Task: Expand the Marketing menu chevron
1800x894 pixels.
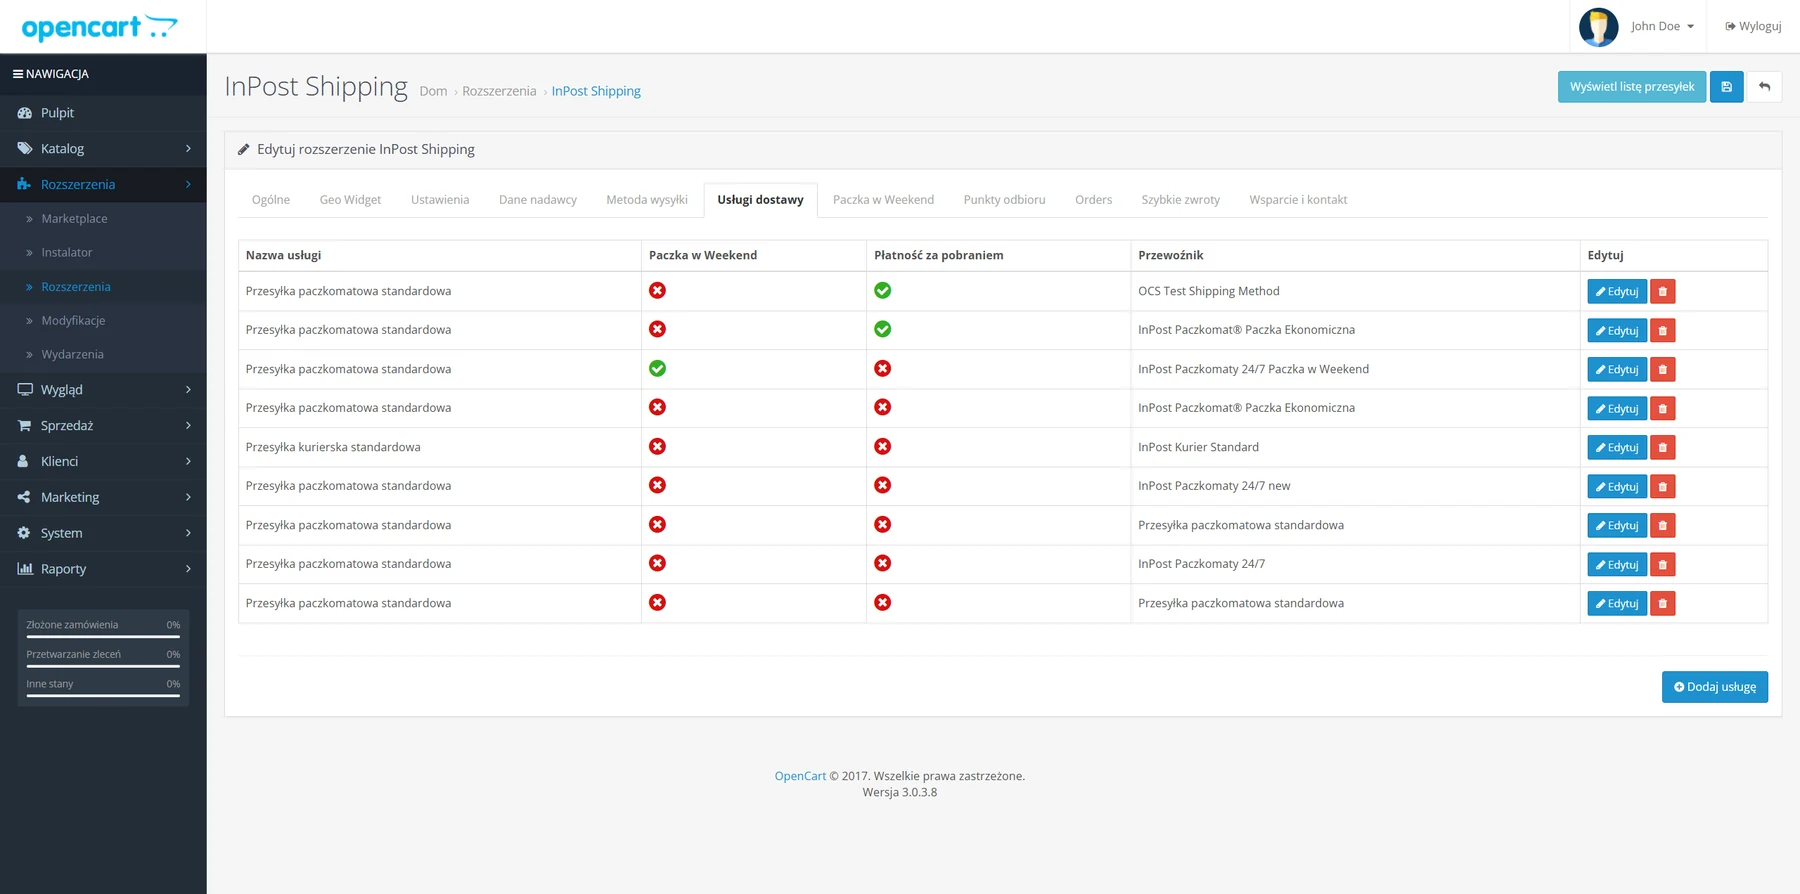Action: (x=188, y=498)
